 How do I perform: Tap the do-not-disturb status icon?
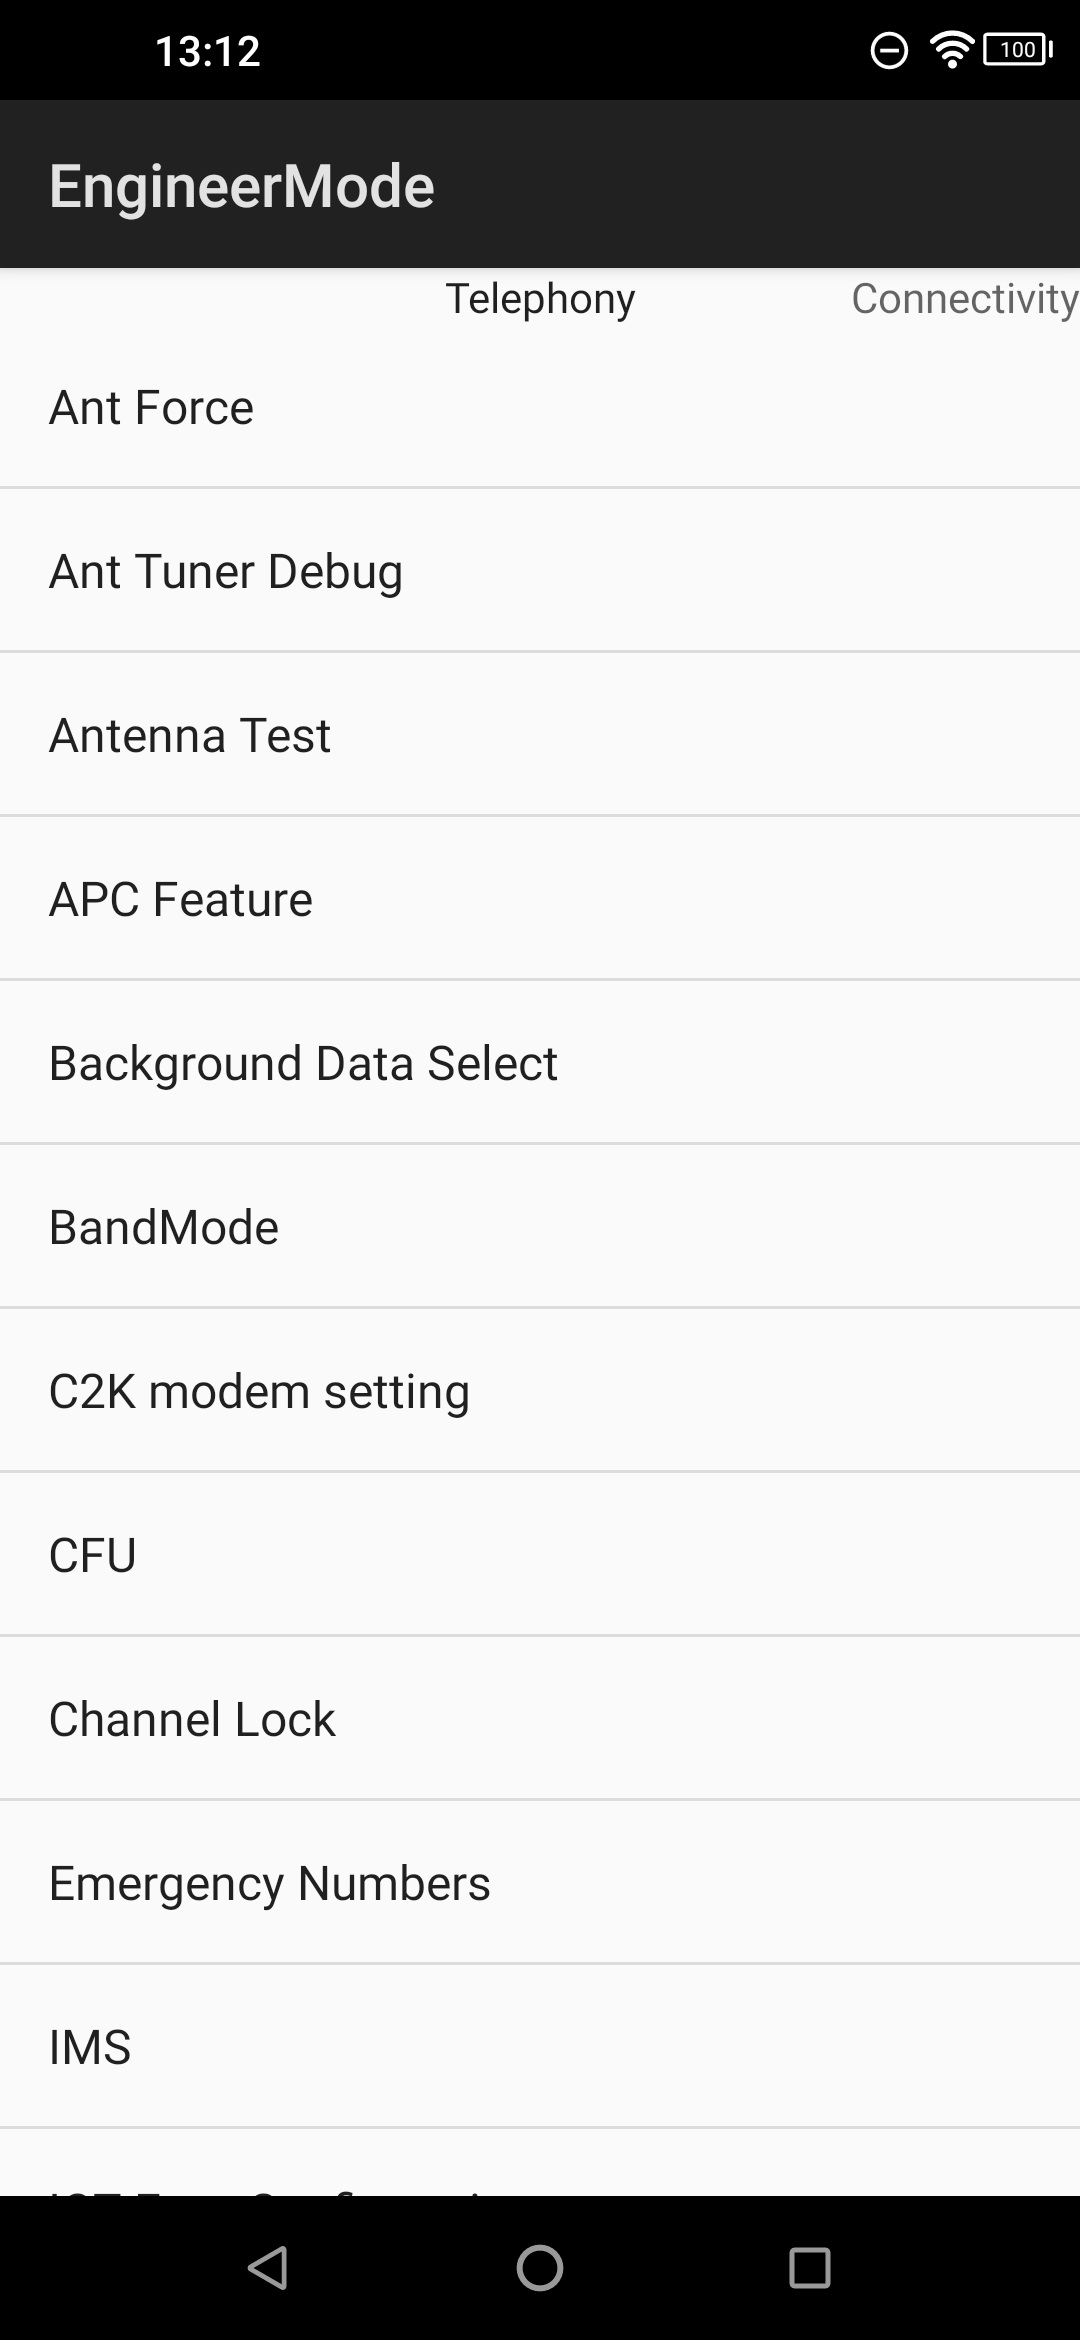pos(888,49)
